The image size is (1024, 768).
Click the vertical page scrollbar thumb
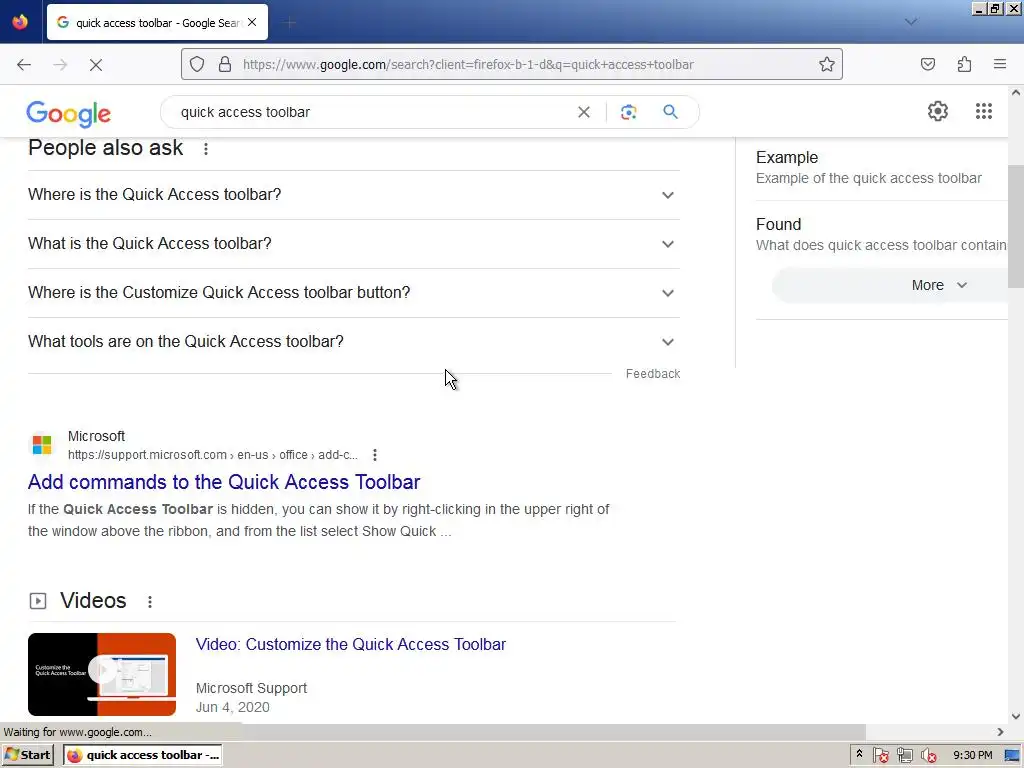[x=1016, y=226]
